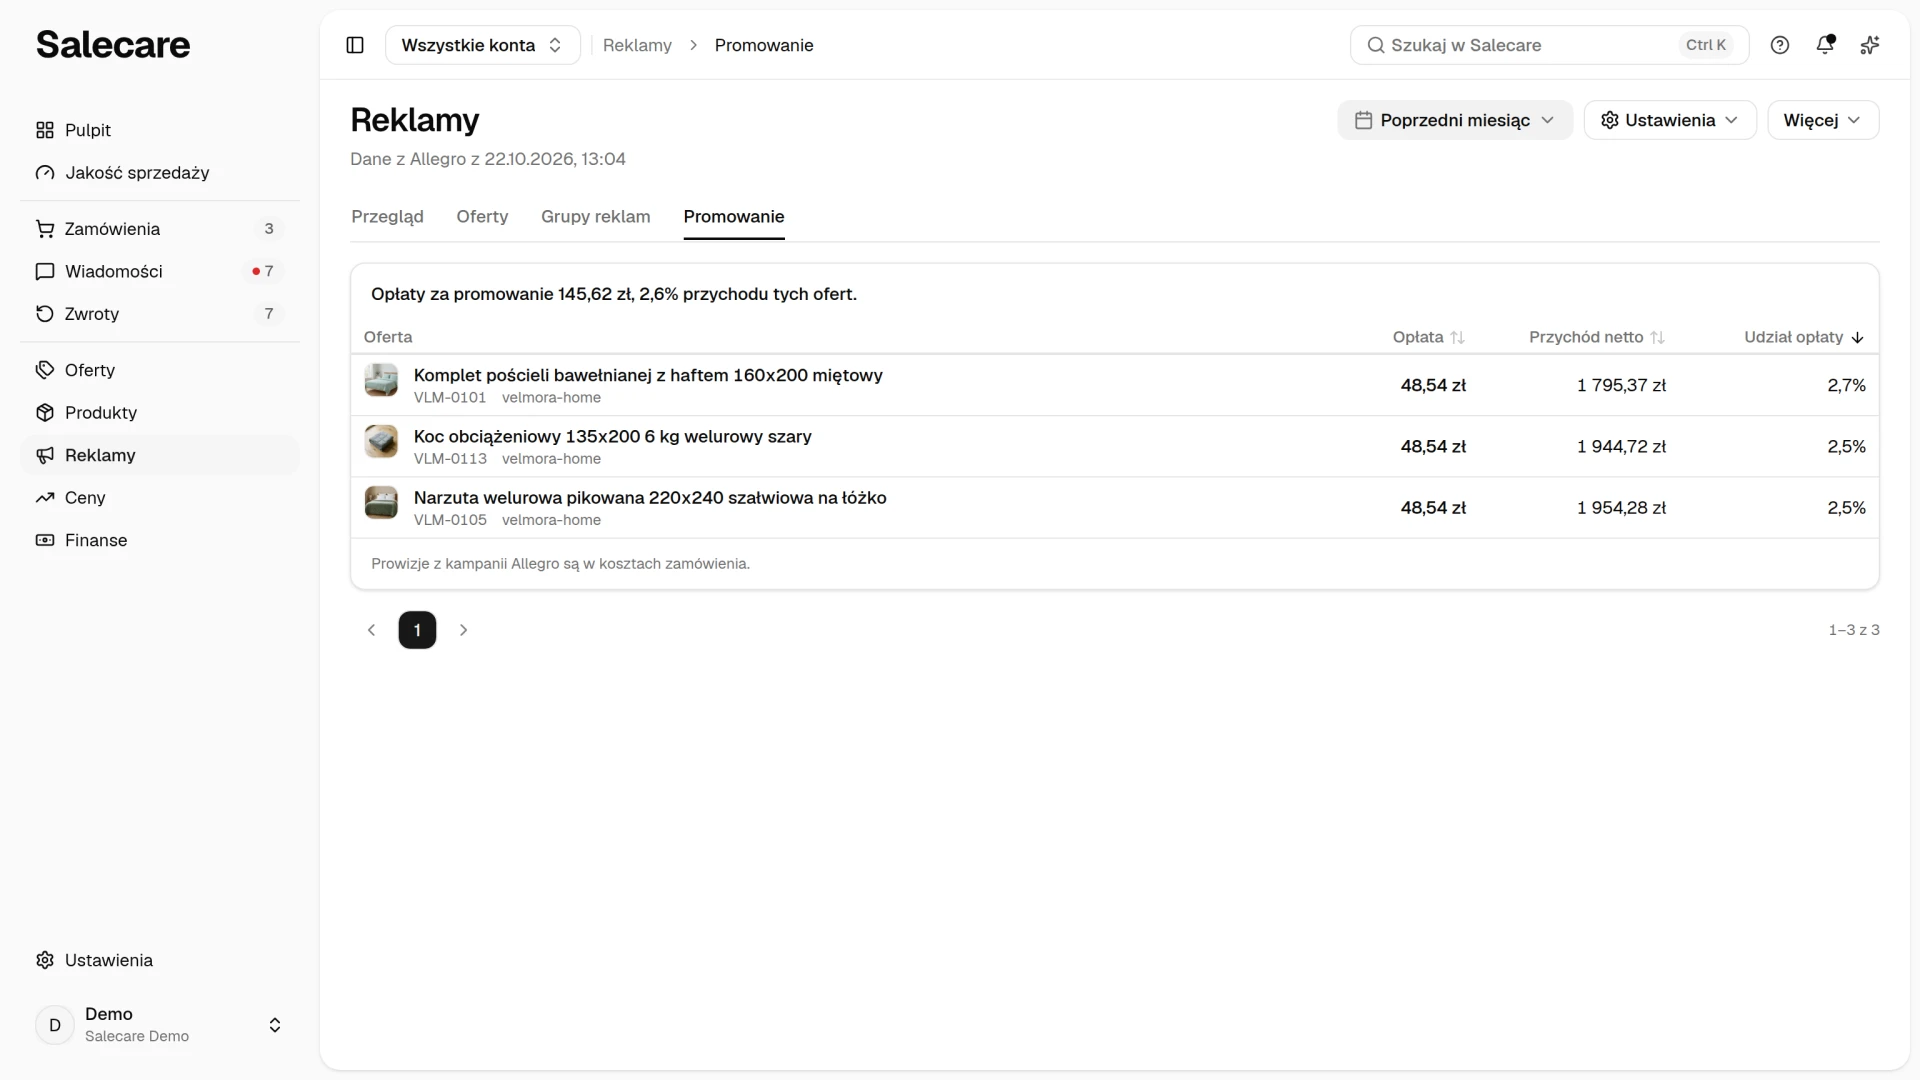Select the Promowanie tab
1920x1080 pixels.
coord(734,217)
